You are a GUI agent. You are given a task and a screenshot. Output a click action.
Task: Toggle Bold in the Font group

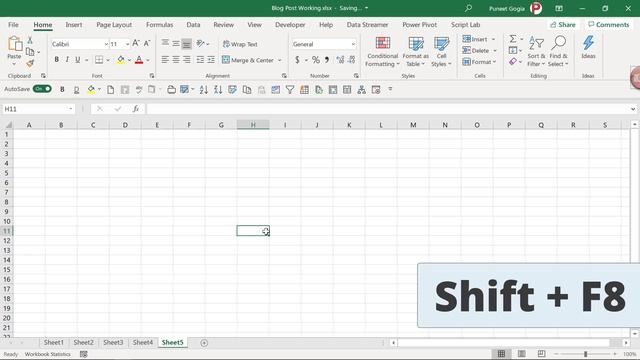pos(56,60)
